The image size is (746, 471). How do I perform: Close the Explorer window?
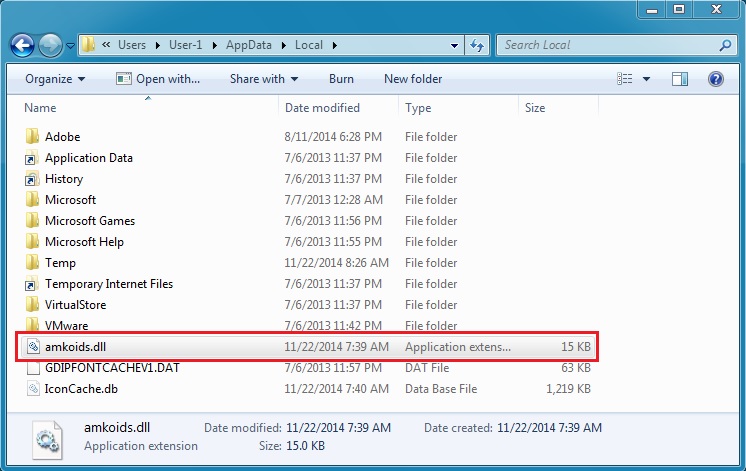716,10
